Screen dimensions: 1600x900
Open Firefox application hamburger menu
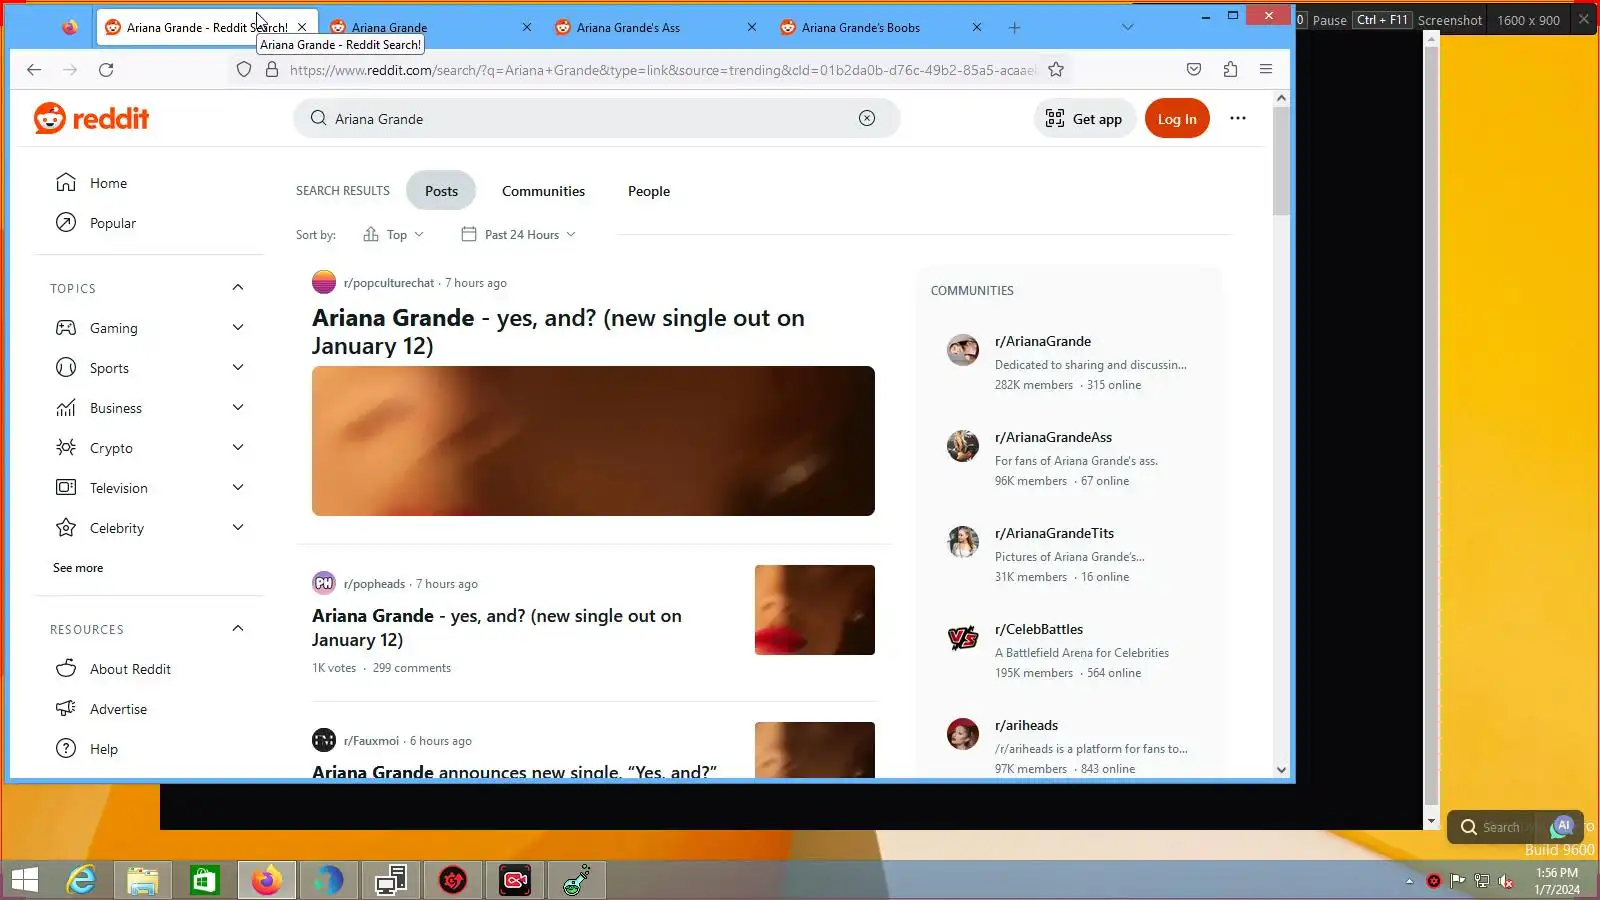(1266, 70)
